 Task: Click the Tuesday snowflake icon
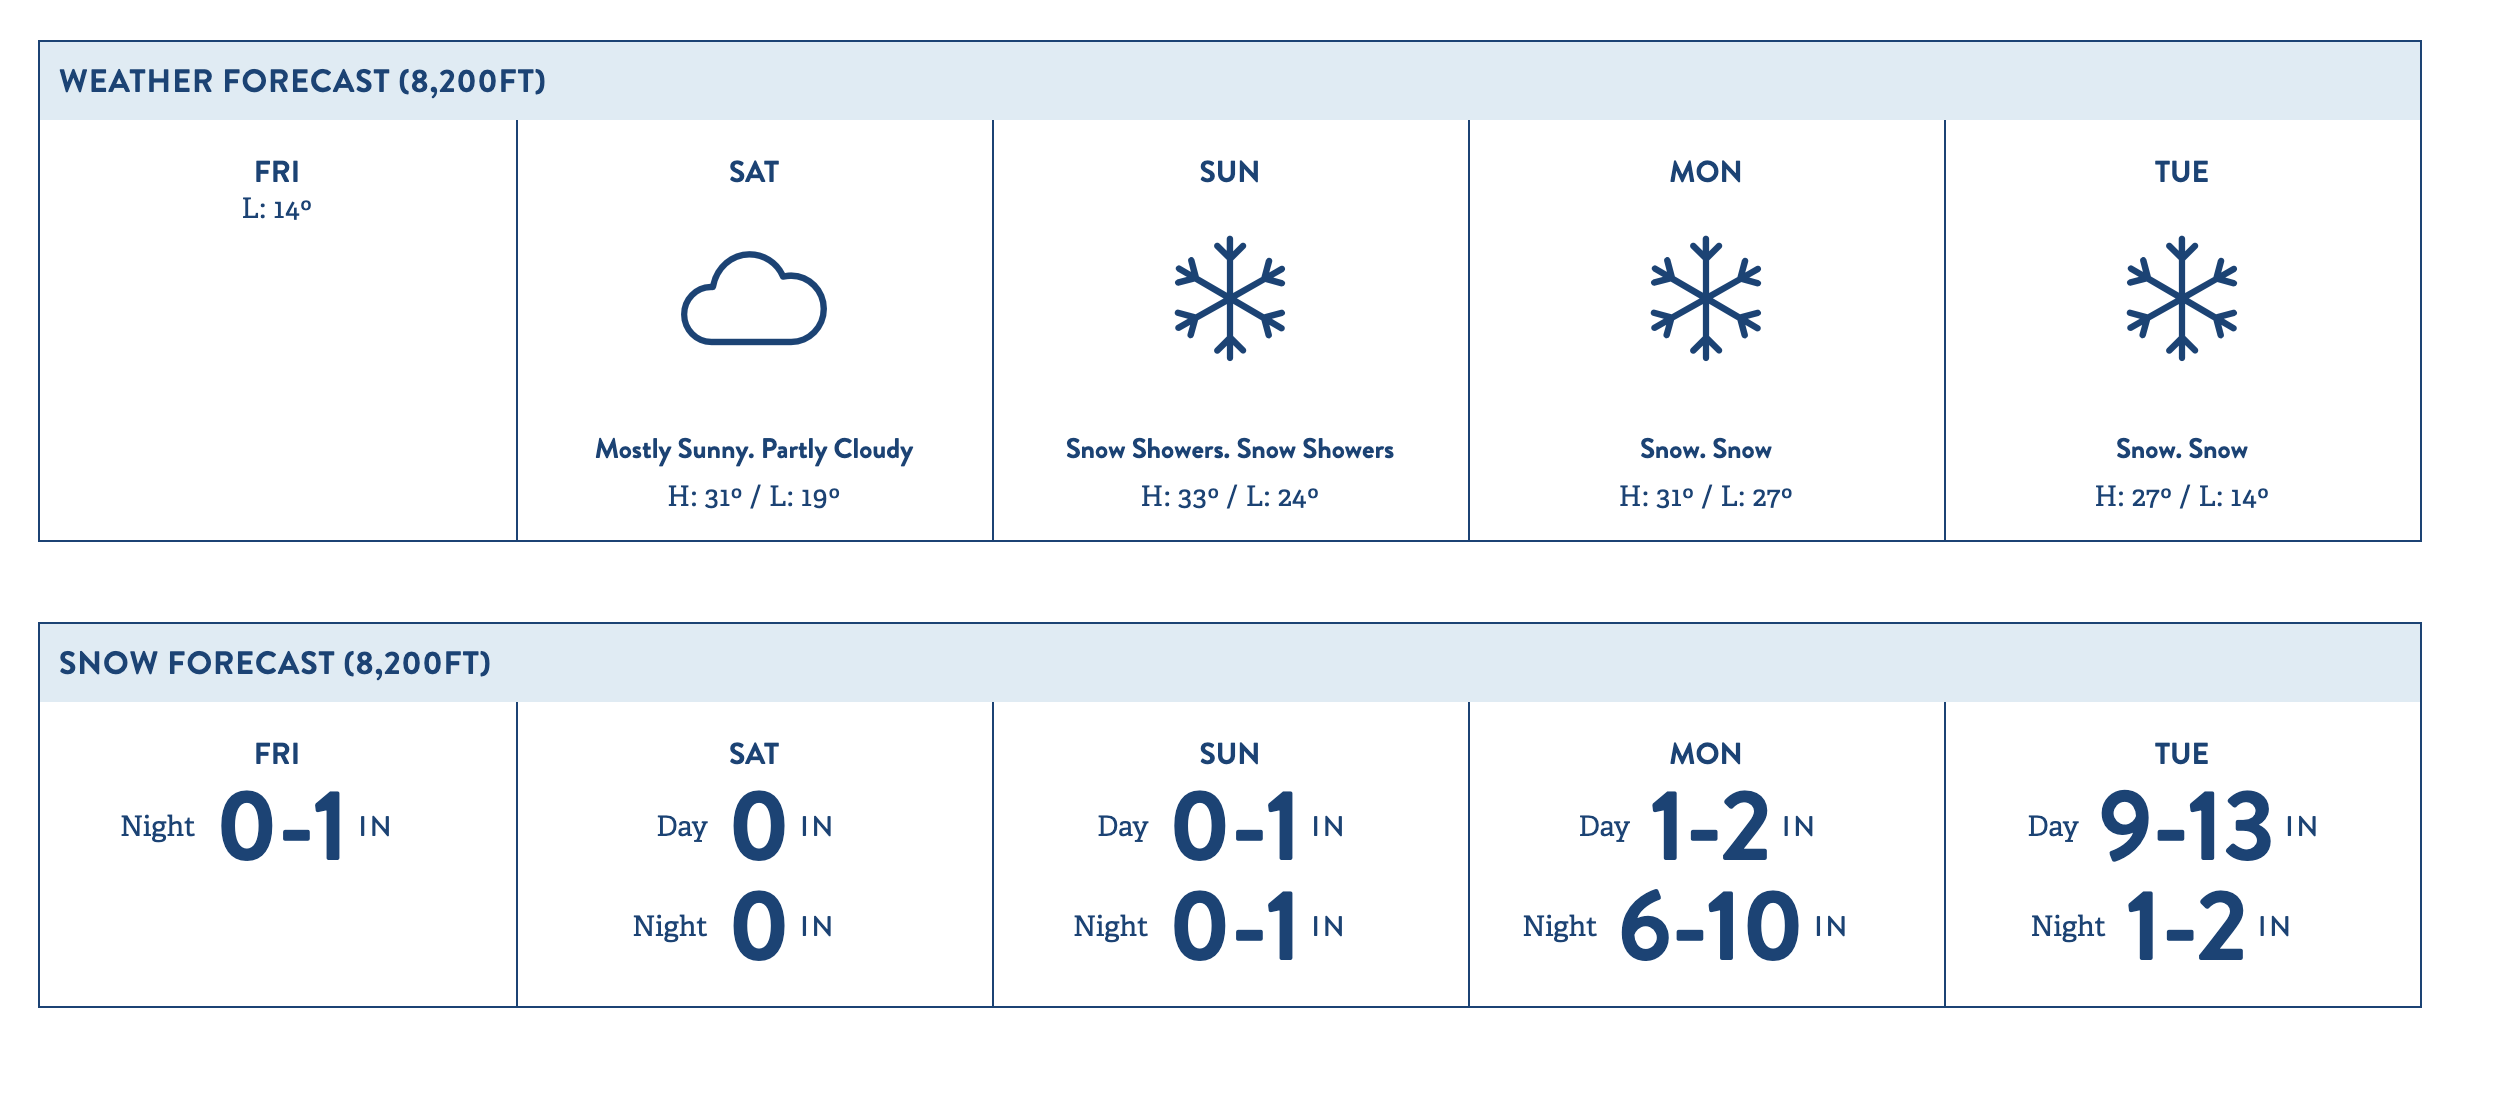(x=2182, y=298)
